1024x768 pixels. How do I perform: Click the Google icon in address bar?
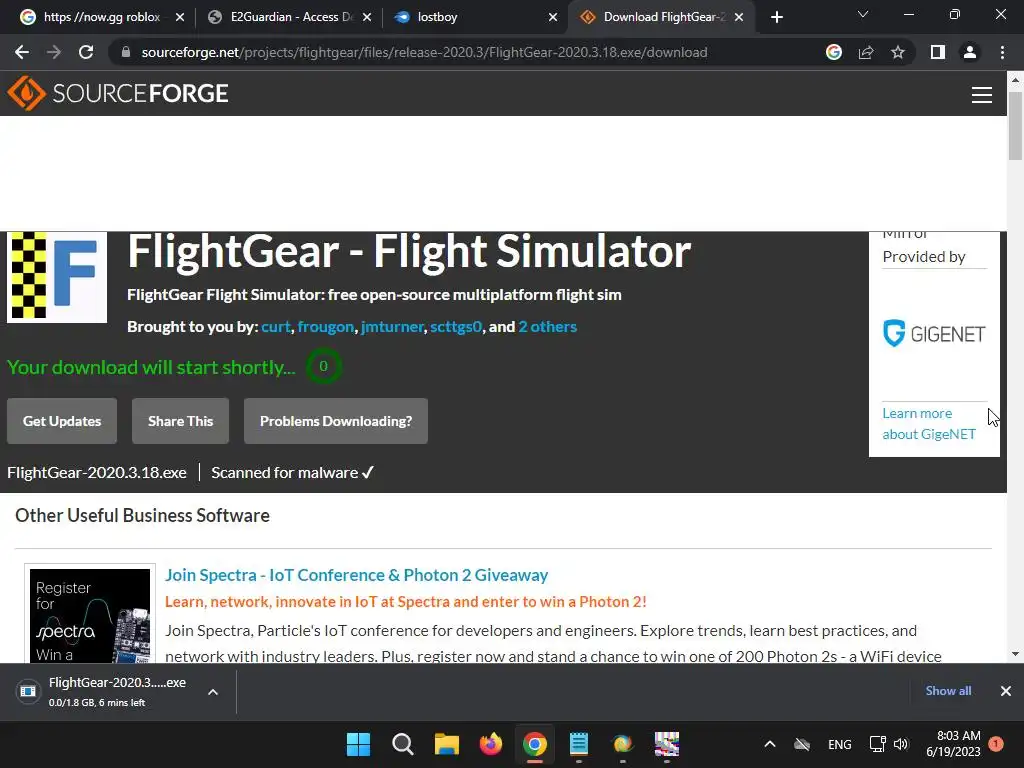point(834,52)
